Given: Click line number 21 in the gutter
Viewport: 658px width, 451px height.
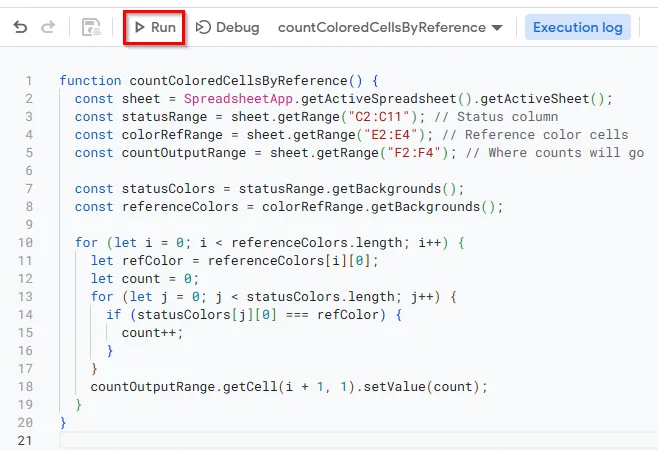Looking at the screenshot, I should [x=25, y=441].
